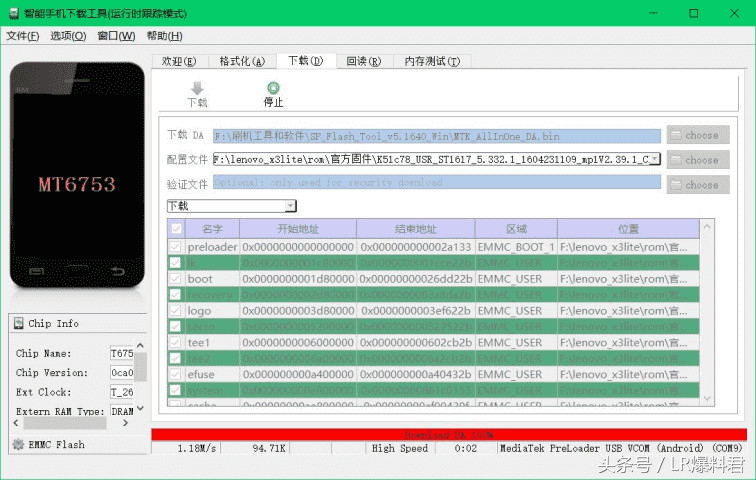Click the 下载 DA file path field
This screenshot has height=480, width=756.
click(x=437, y=136)
